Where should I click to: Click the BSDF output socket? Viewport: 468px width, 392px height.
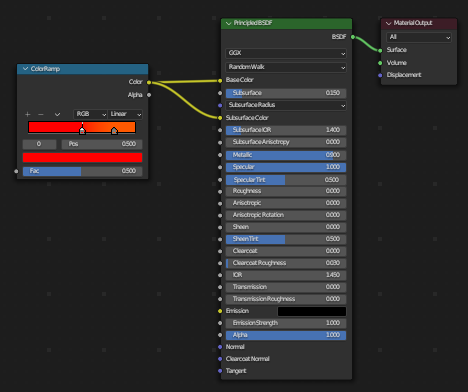tap(353, 37)
